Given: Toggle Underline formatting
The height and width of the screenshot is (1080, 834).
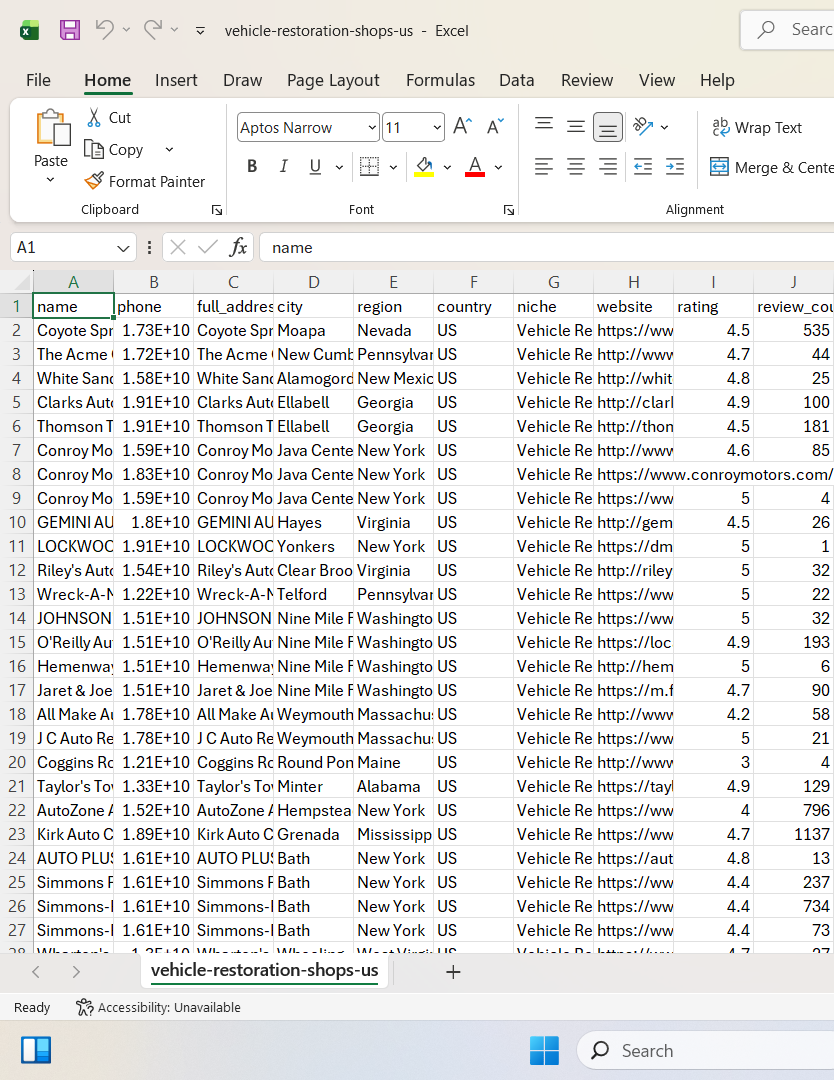Looking at the screenshot, I should point(315,167).
